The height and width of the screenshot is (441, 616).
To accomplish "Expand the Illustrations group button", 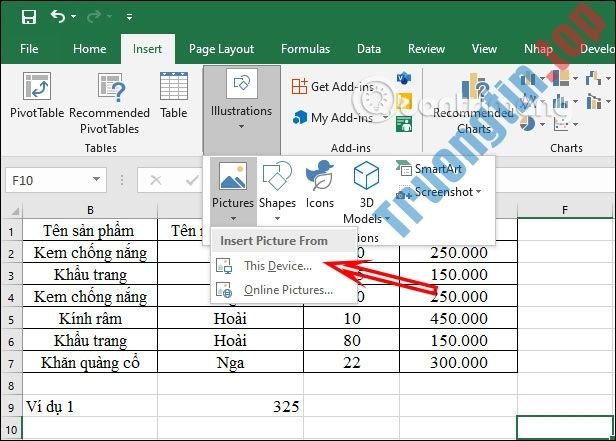I will [242, 110].
